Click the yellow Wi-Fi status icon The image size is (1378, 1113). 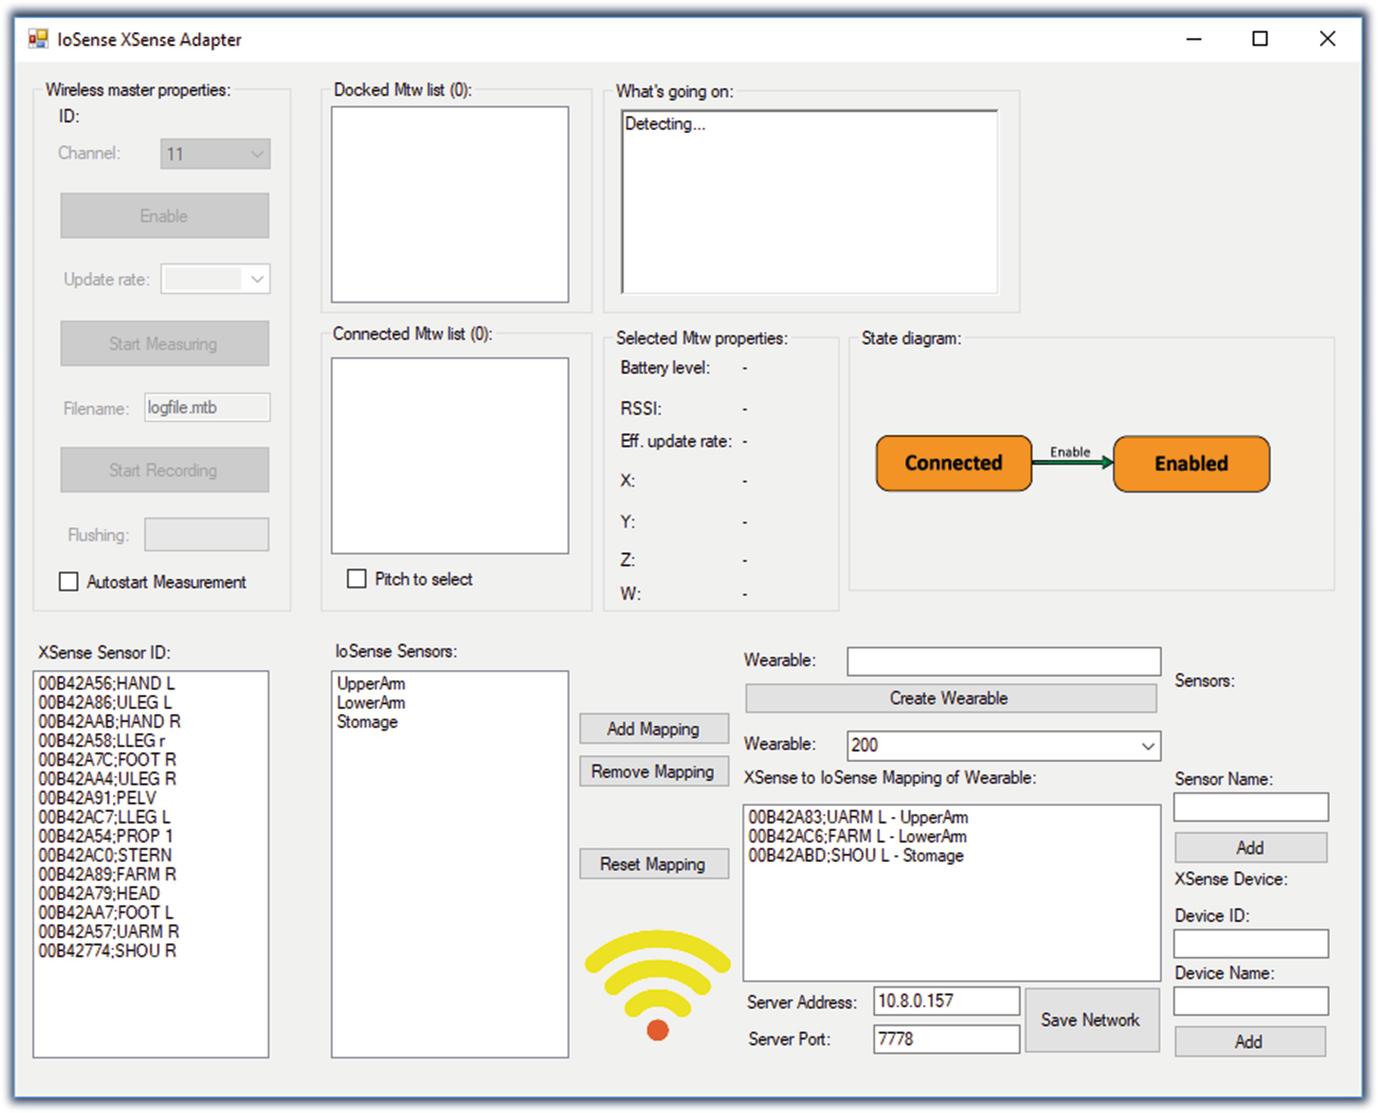pos(657,985)
